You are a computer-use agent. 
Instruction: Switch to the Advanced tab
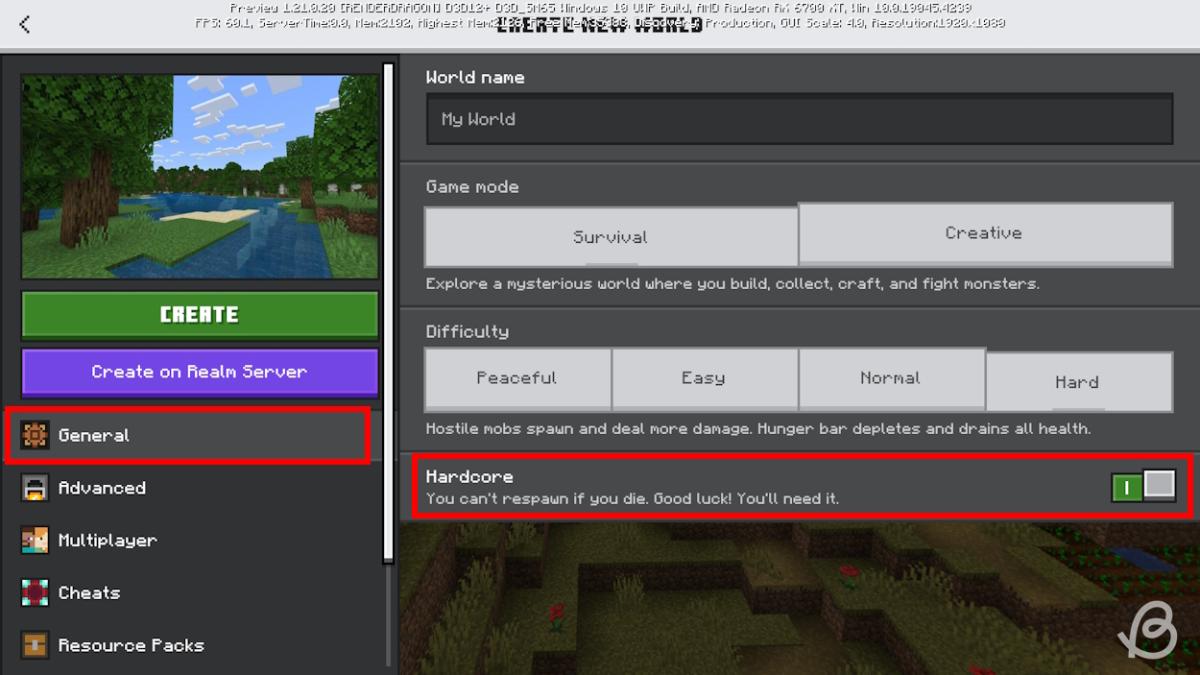click(x=101, y=488)
